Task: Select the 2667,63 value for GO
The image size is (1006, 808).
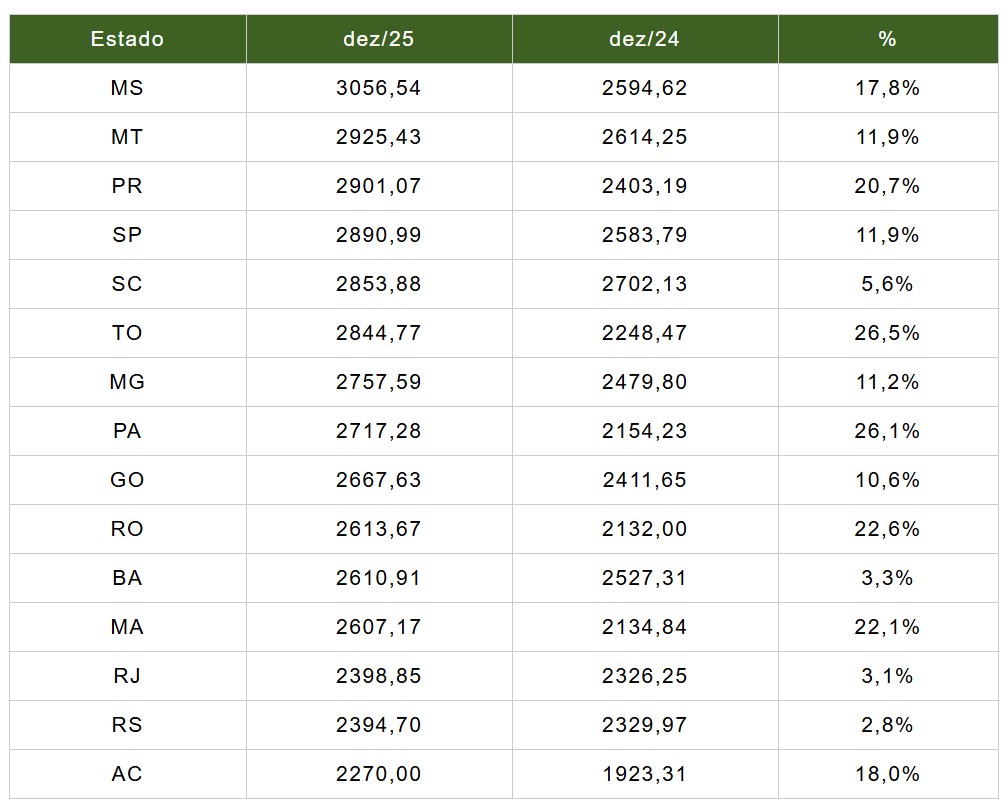Action: click(x=378, y=480)
